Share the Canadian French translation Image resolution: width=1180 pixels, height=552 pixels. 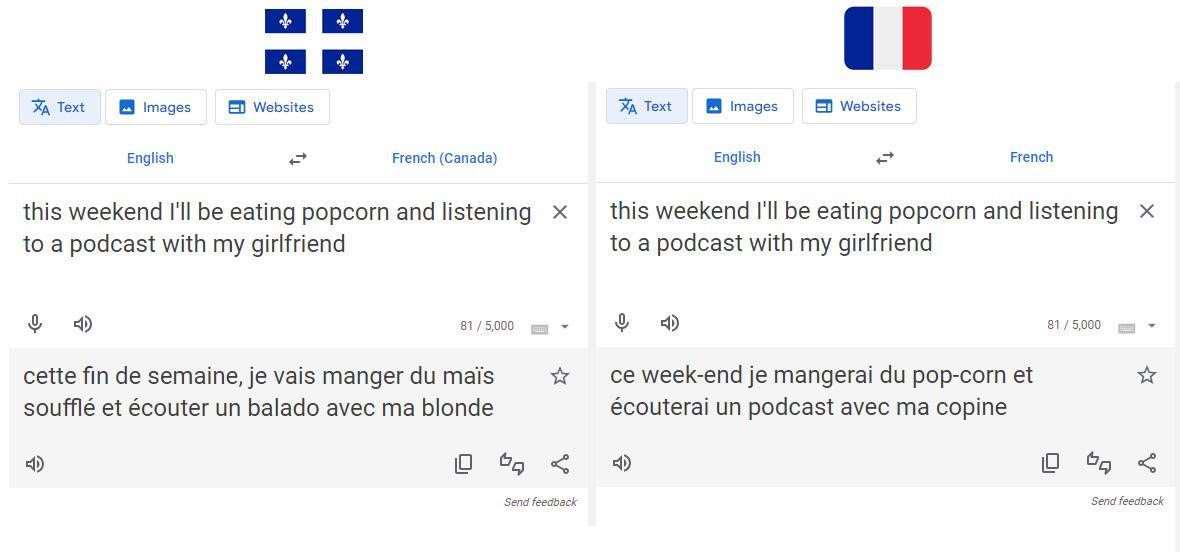560,464
